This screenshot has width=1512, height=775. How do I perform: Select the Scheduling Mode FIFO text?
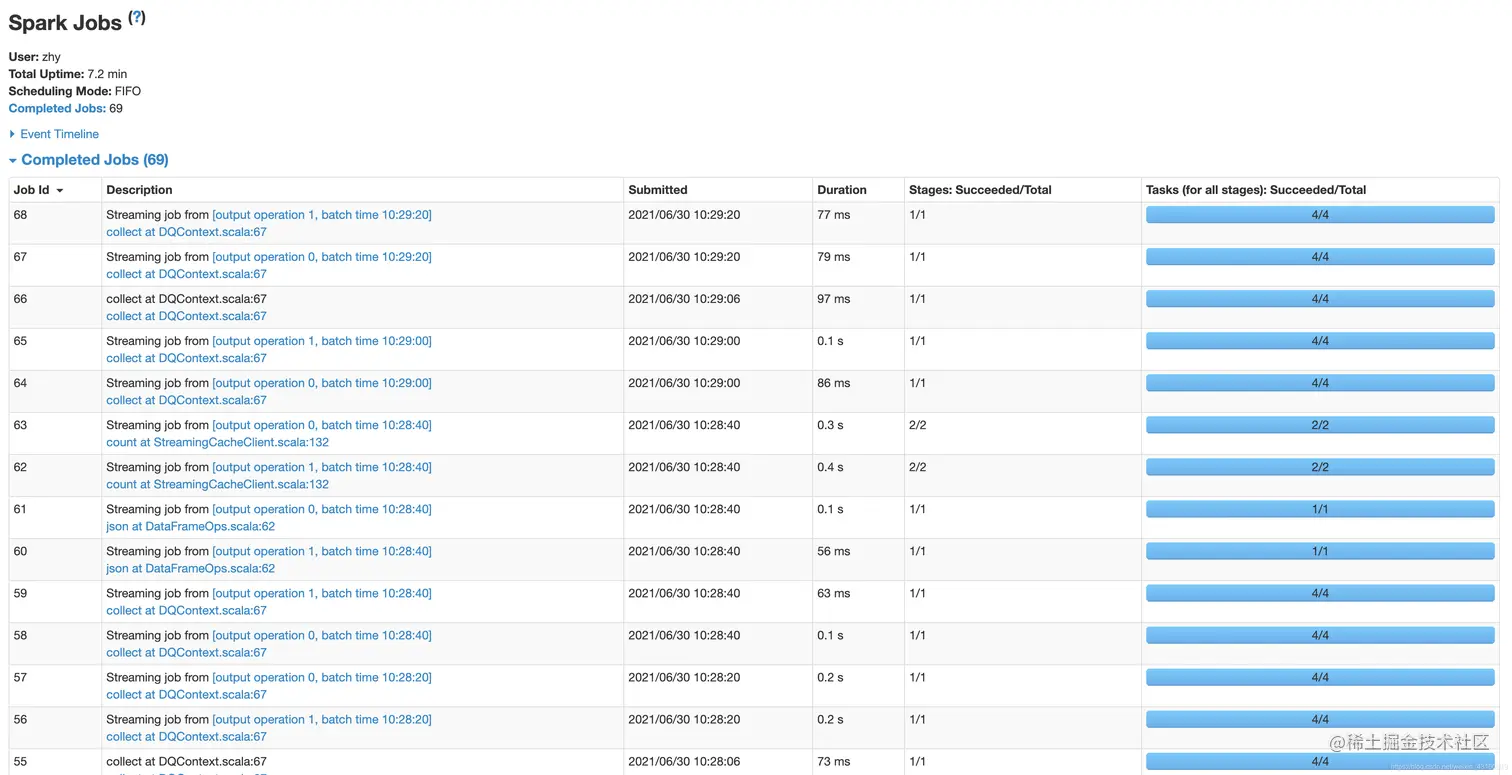tap(75, 91)
